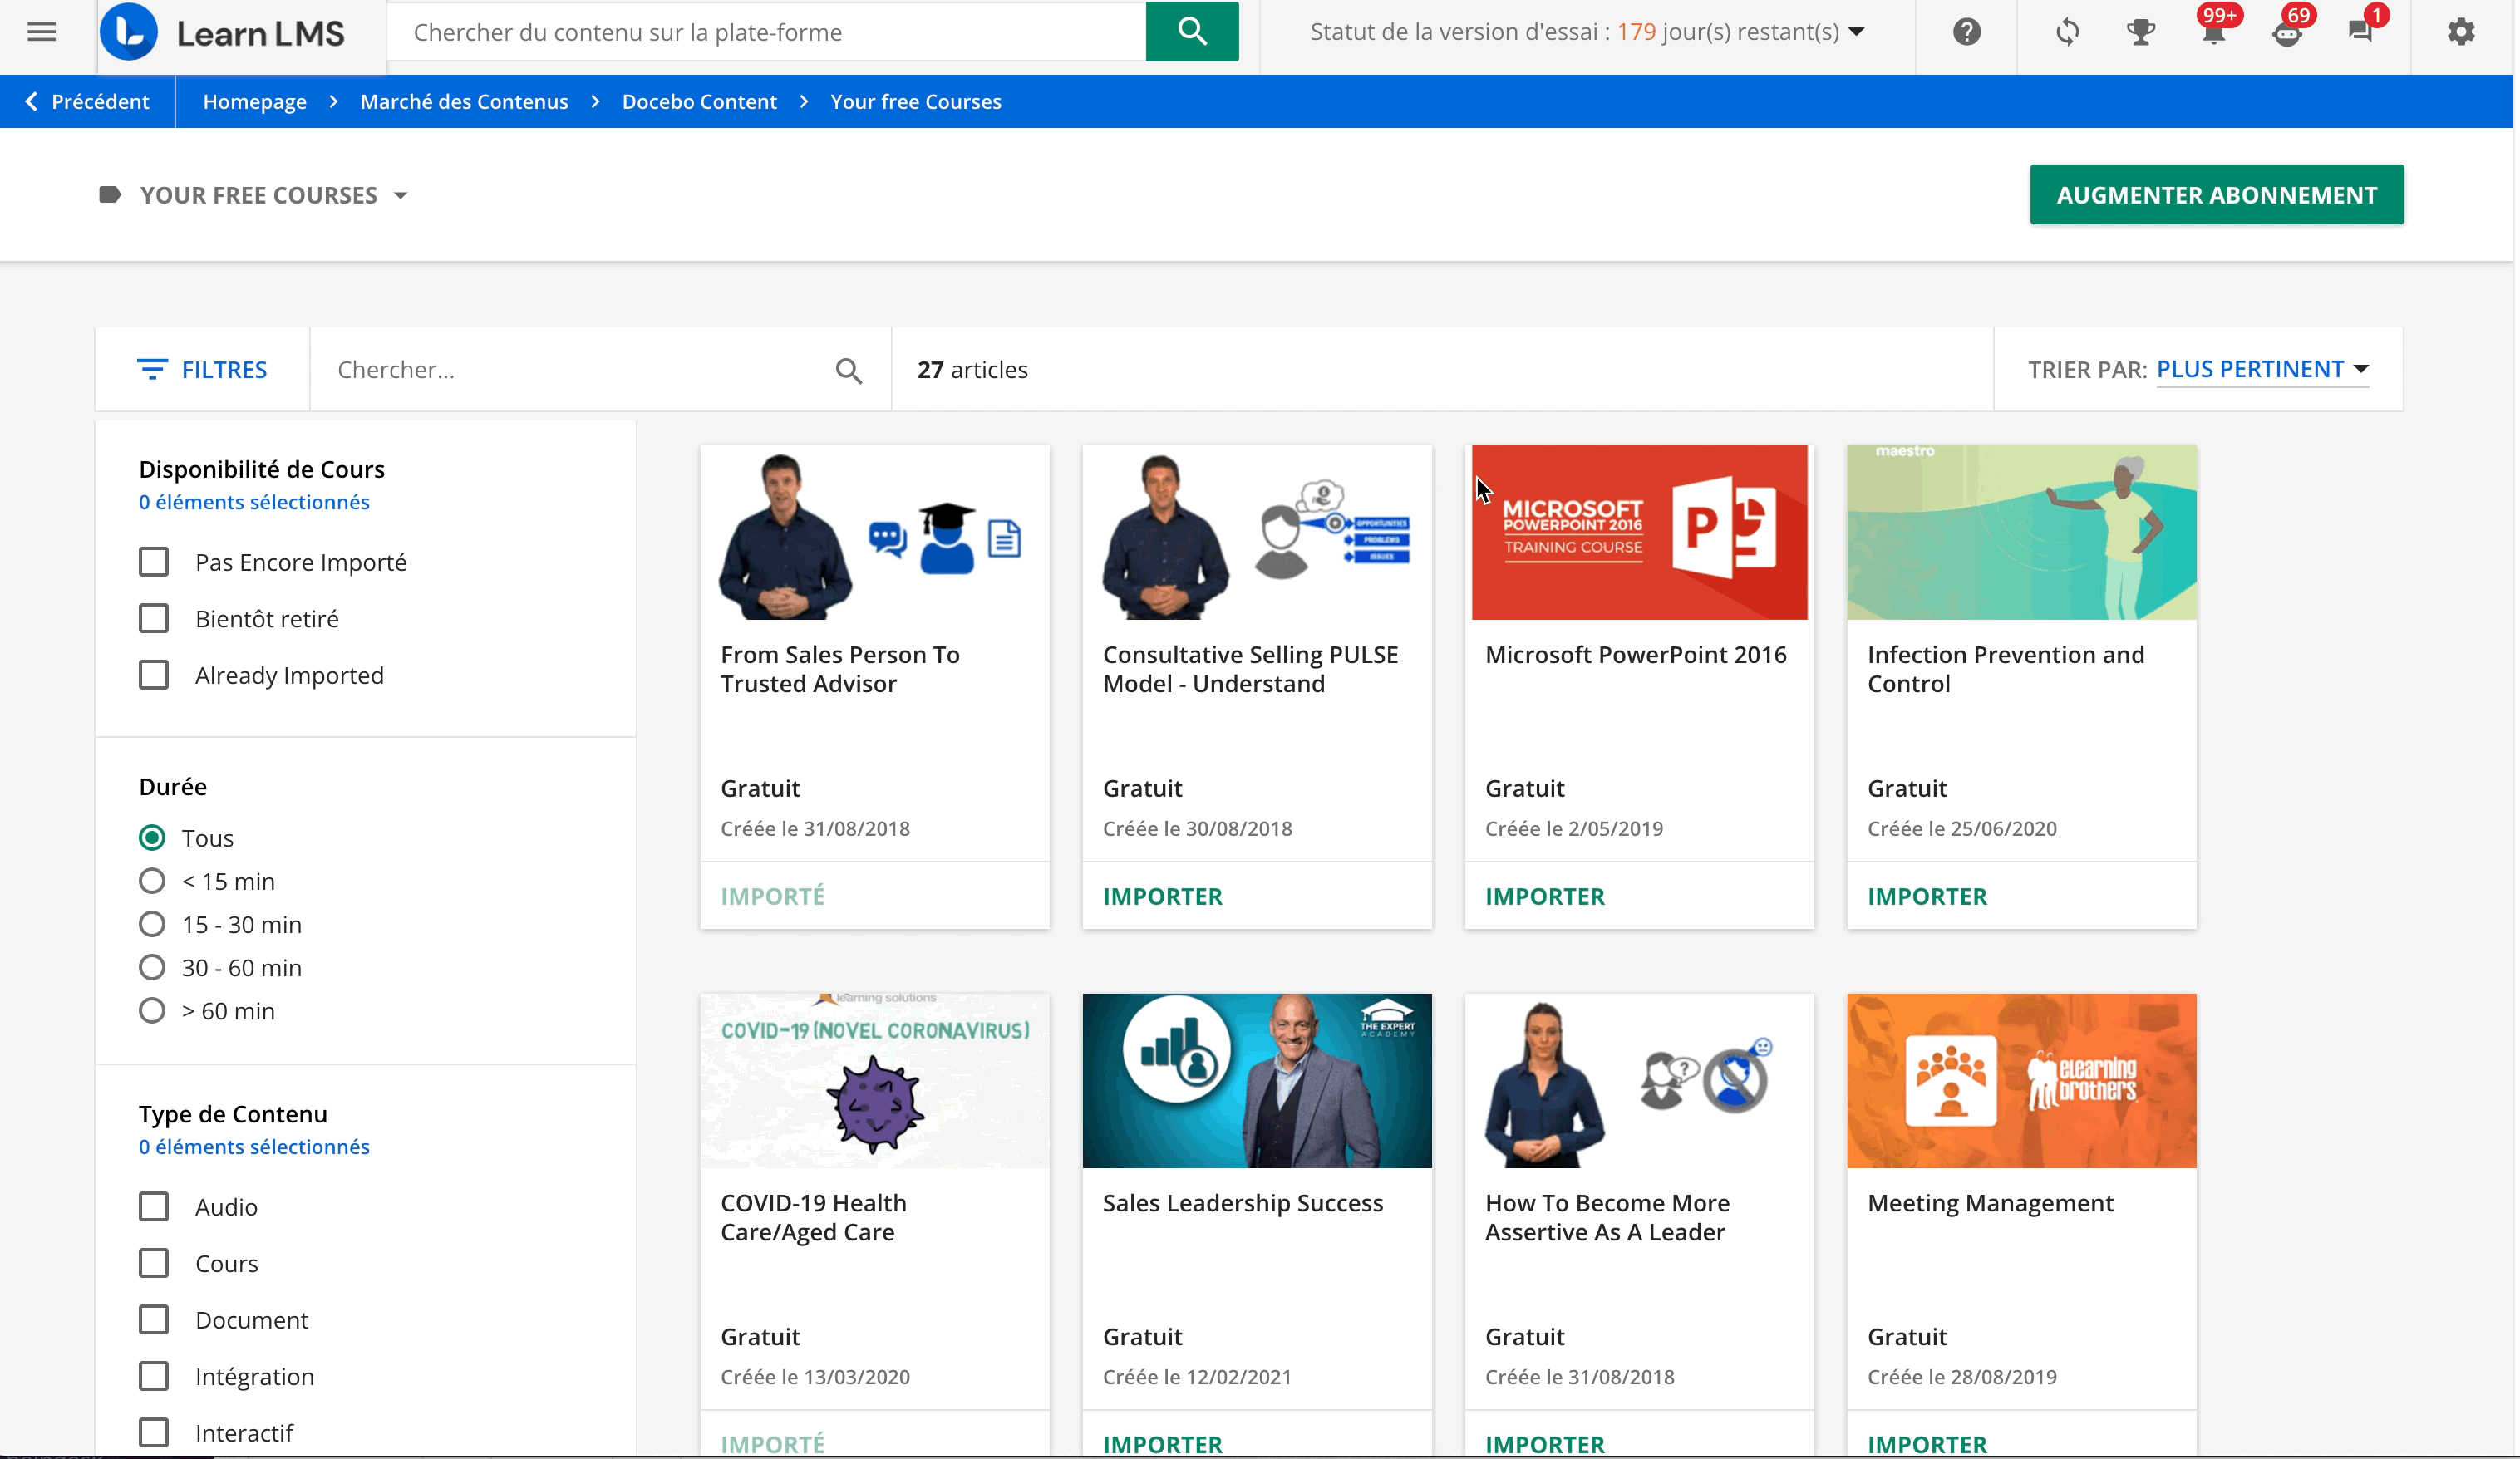Image resolution: width=2520 pixels, height=1459 pixels.
Task: Open From Sales Person To Trusted Advisor thumbnail
Action: coord(875,533)
